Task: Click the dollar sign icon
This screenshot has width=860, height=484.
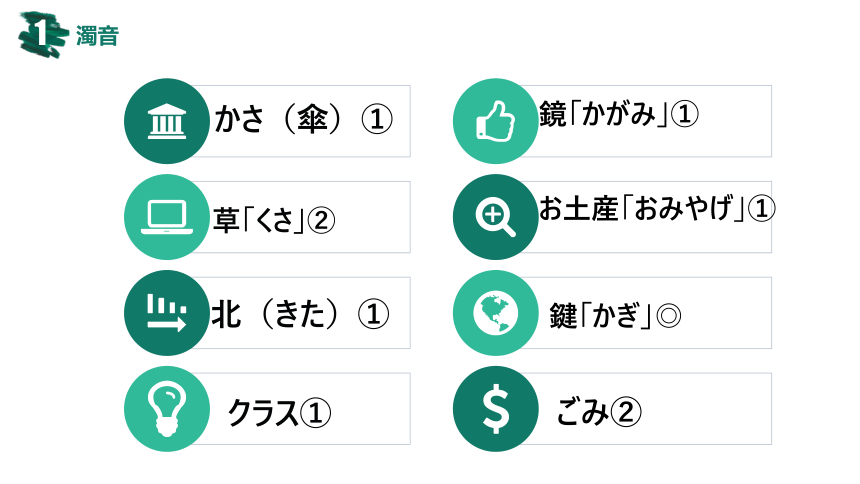Action: (495, 409)
